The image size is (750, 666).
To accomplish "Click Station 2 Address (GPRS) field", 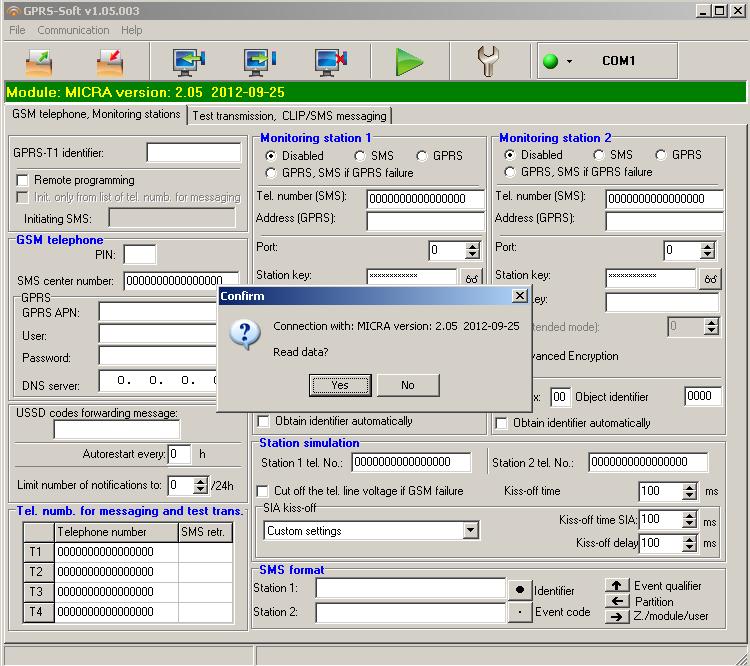I will [664, 221].
